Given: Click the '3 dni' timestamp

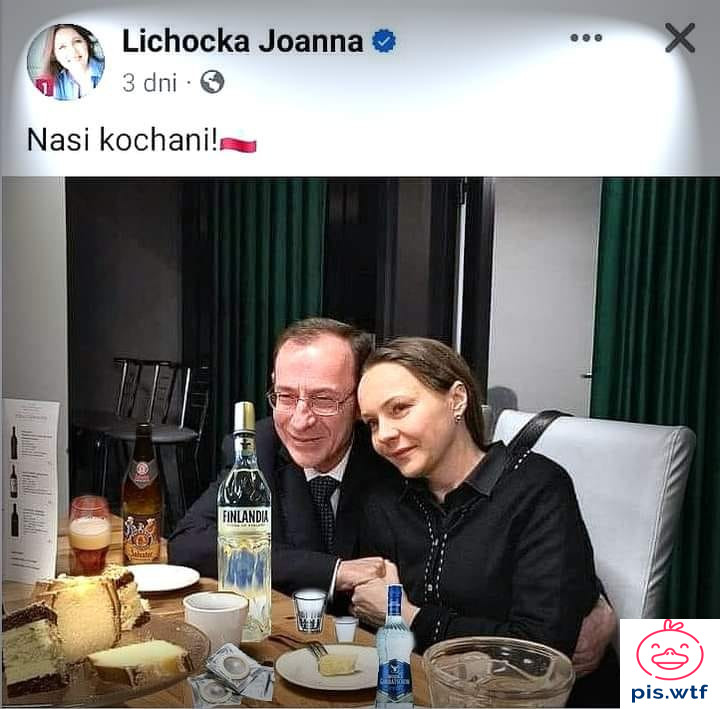Looking at the screenshot, I should point(150,83).
